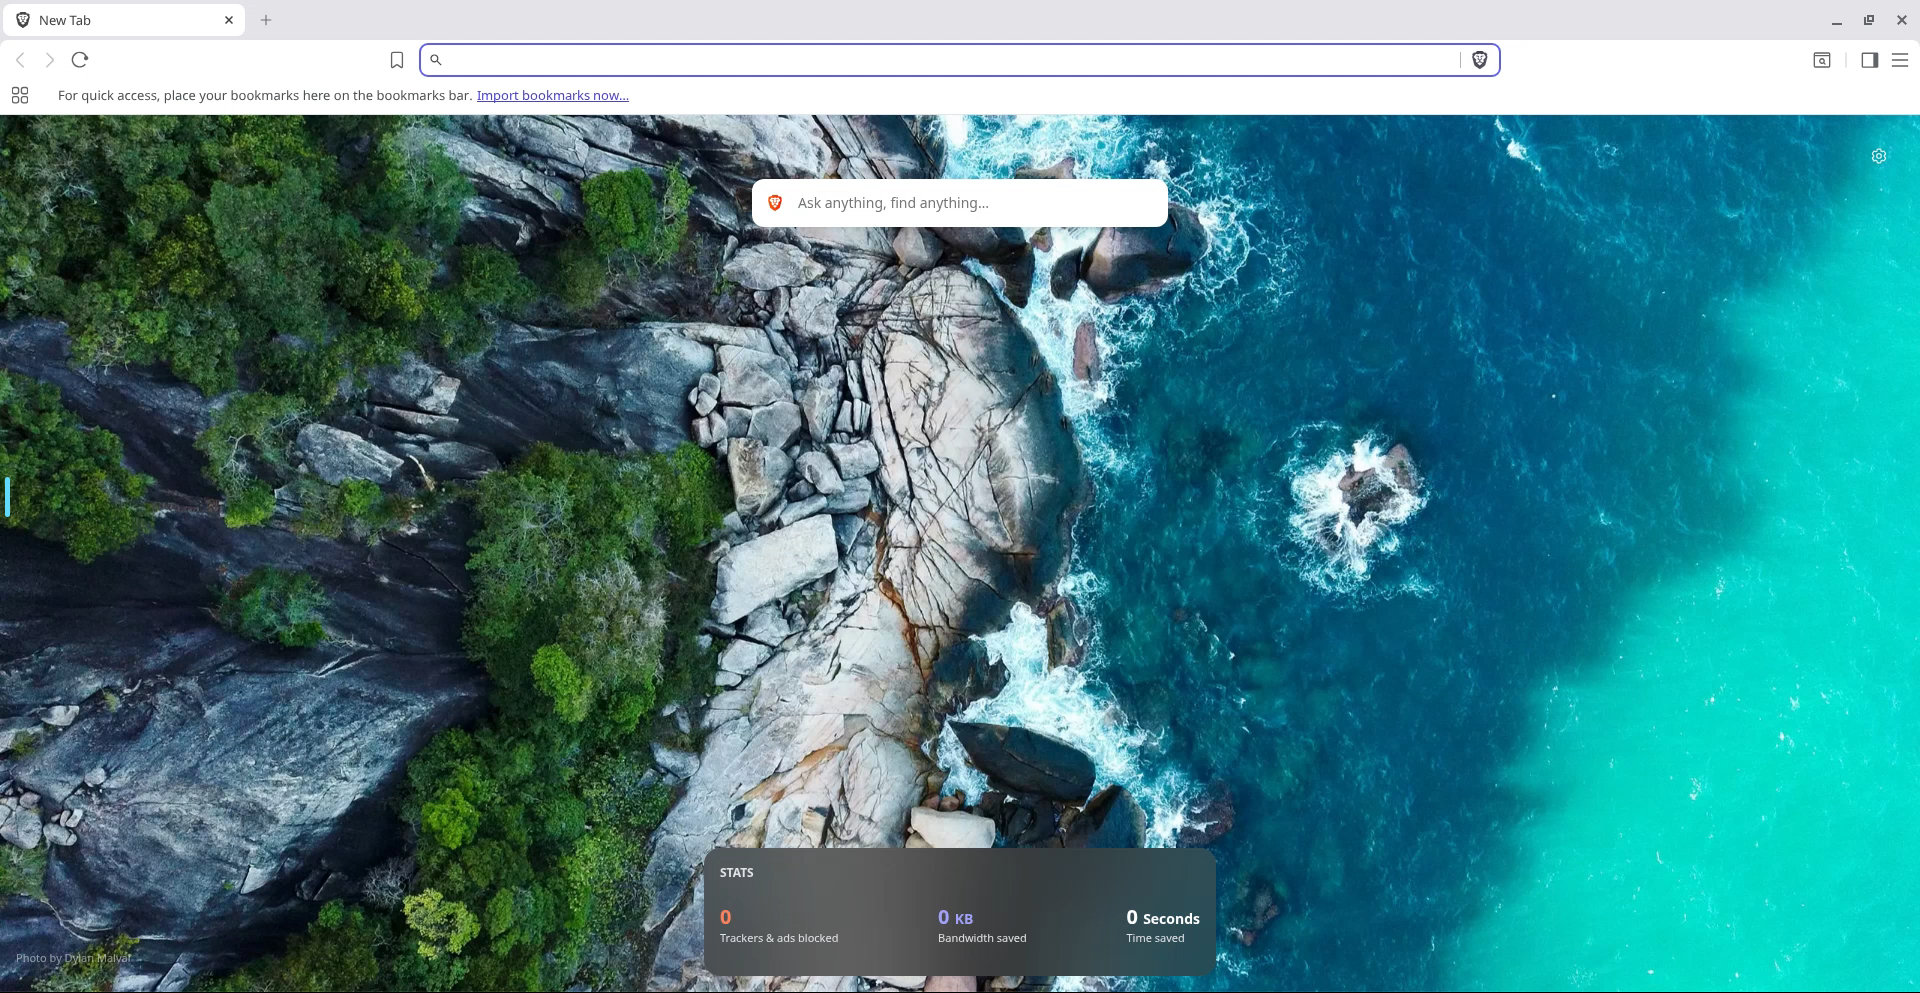Open the customize dashboard gear icon
1920x993 pixels.
click(x=1878, y=156)
